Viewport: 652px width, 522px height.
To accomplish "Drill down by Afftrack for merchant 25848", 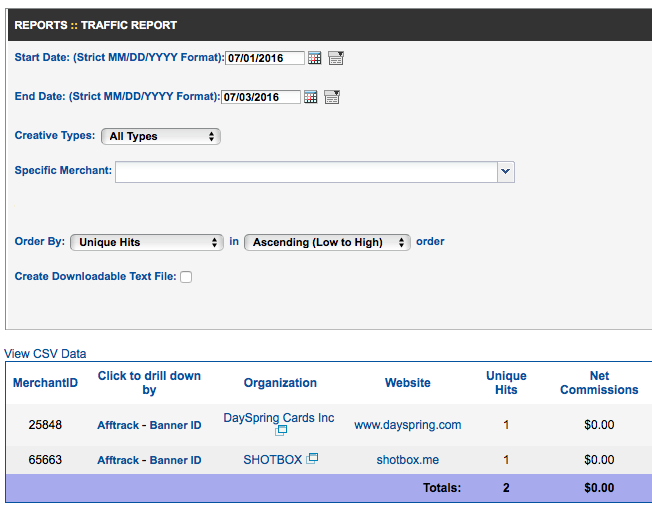I will click(x=117, y=425).
